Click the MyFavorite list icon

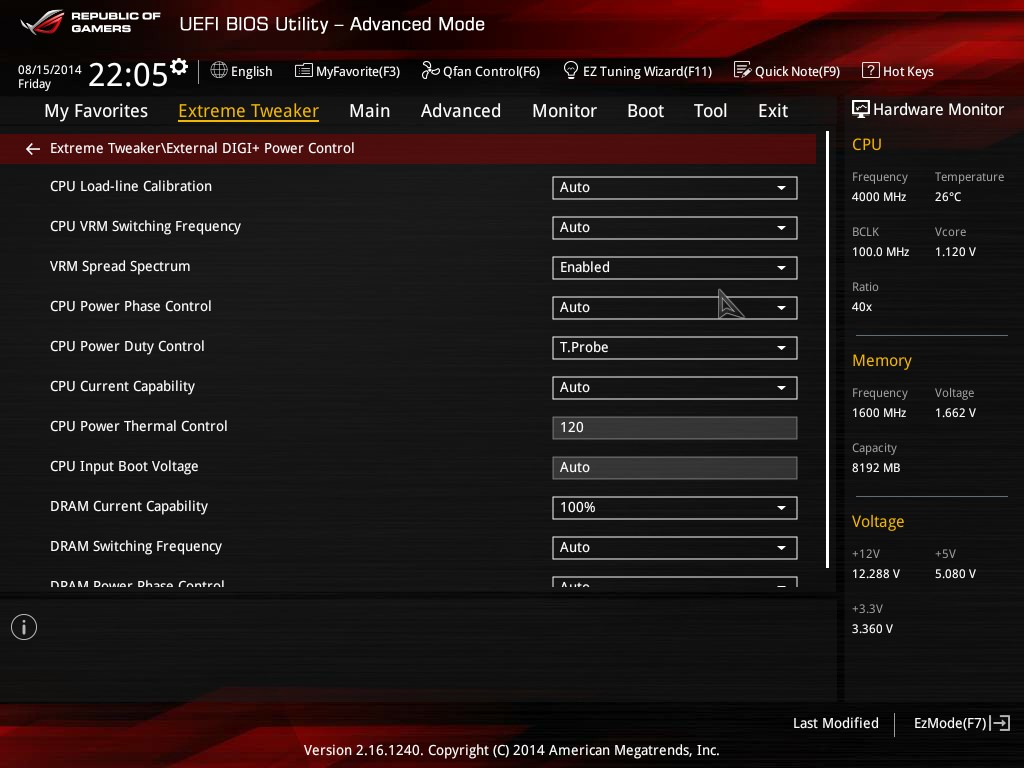[303, 71]
